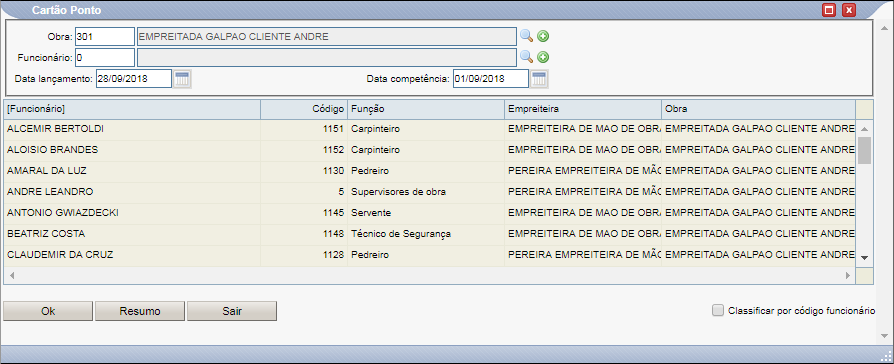894x364 pixels.
Task: Click code cell 1130
Action: click(x=304, y=171)
